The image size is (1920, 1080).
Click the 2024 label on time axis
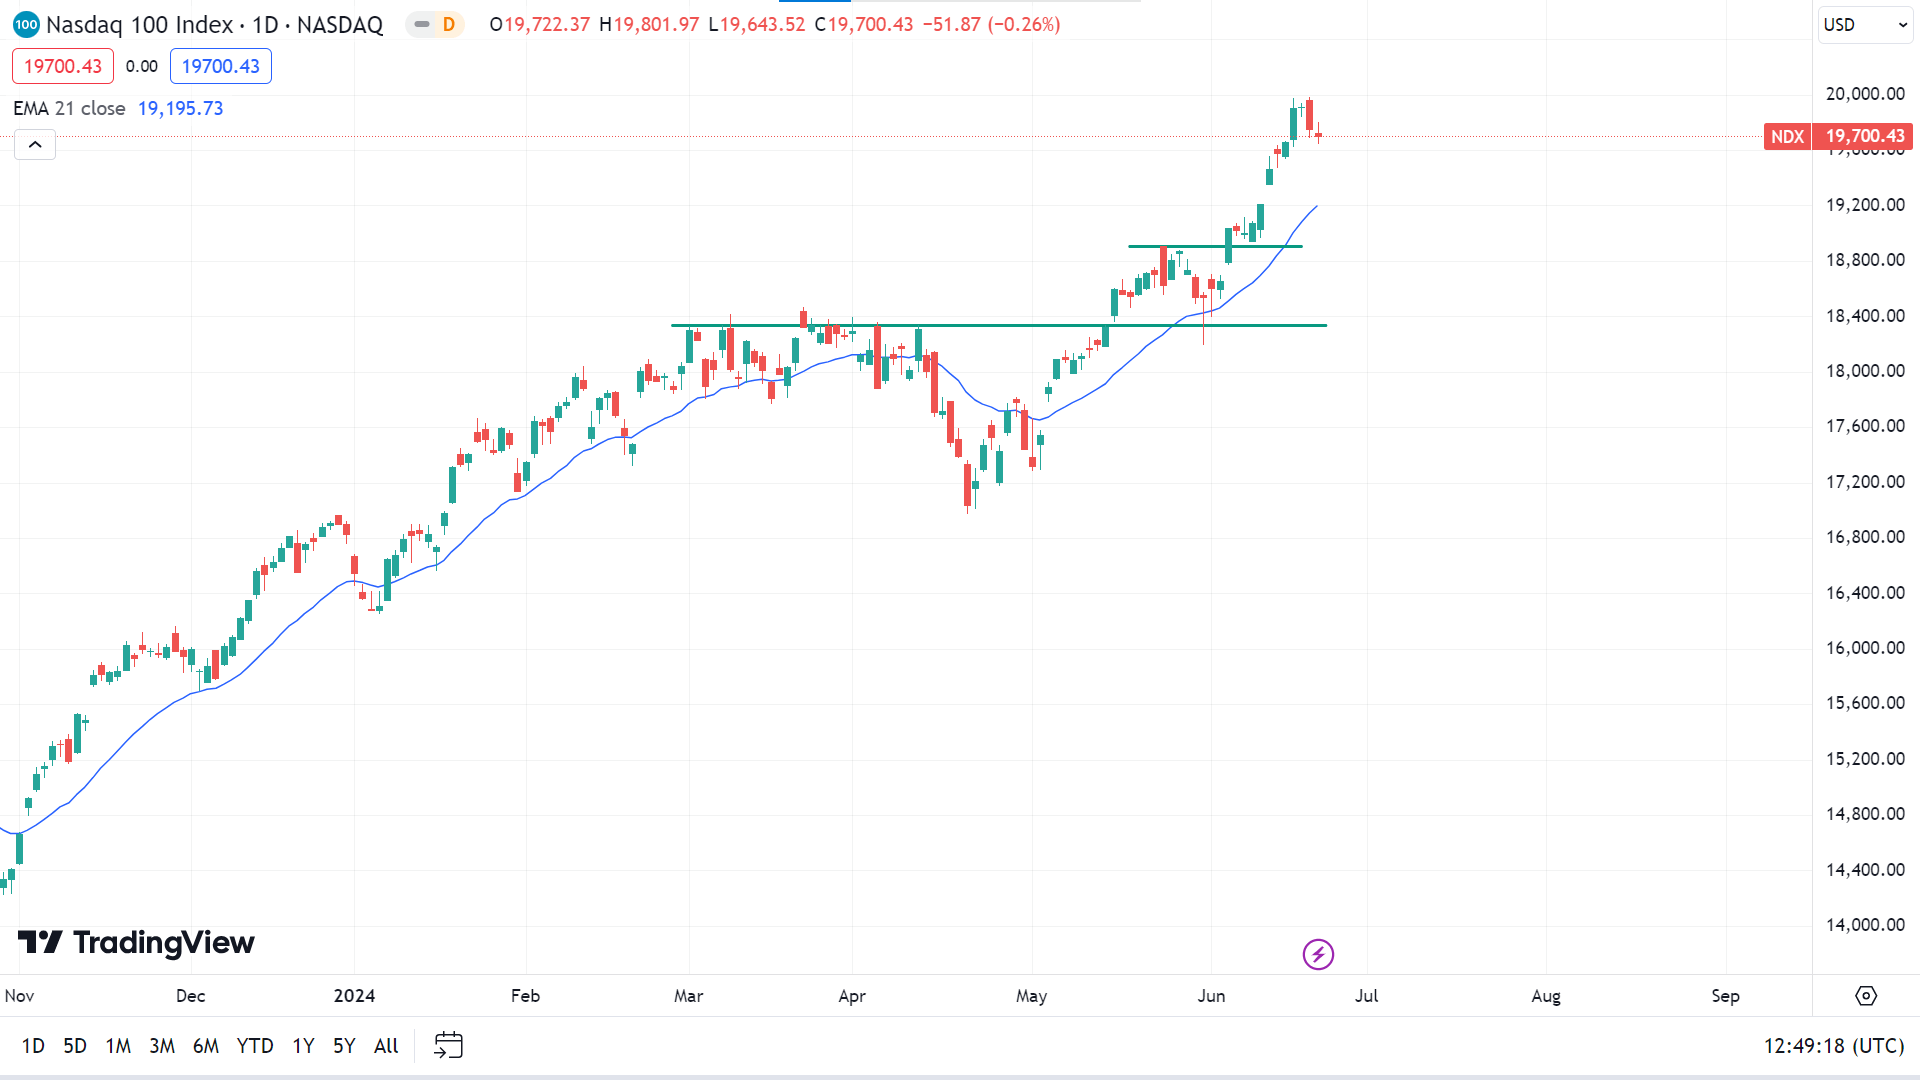[354, 996]
